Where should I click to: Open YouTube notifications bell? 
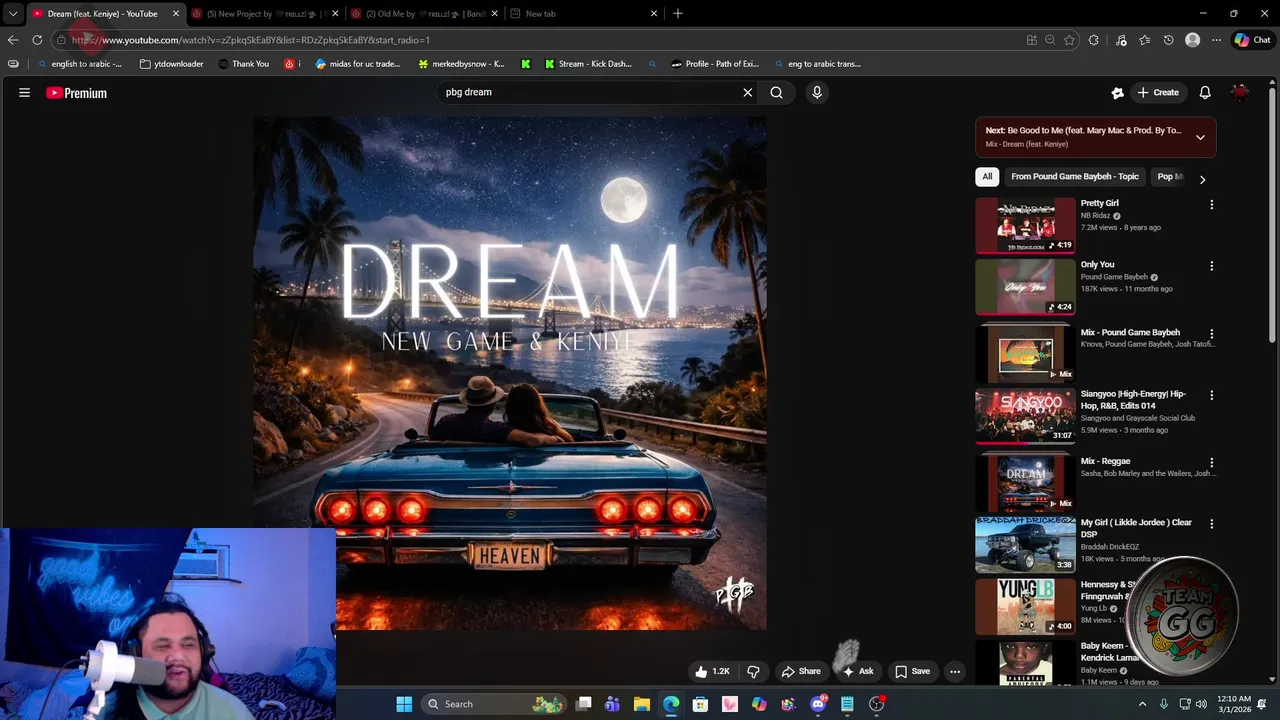tap(1205, 92)
